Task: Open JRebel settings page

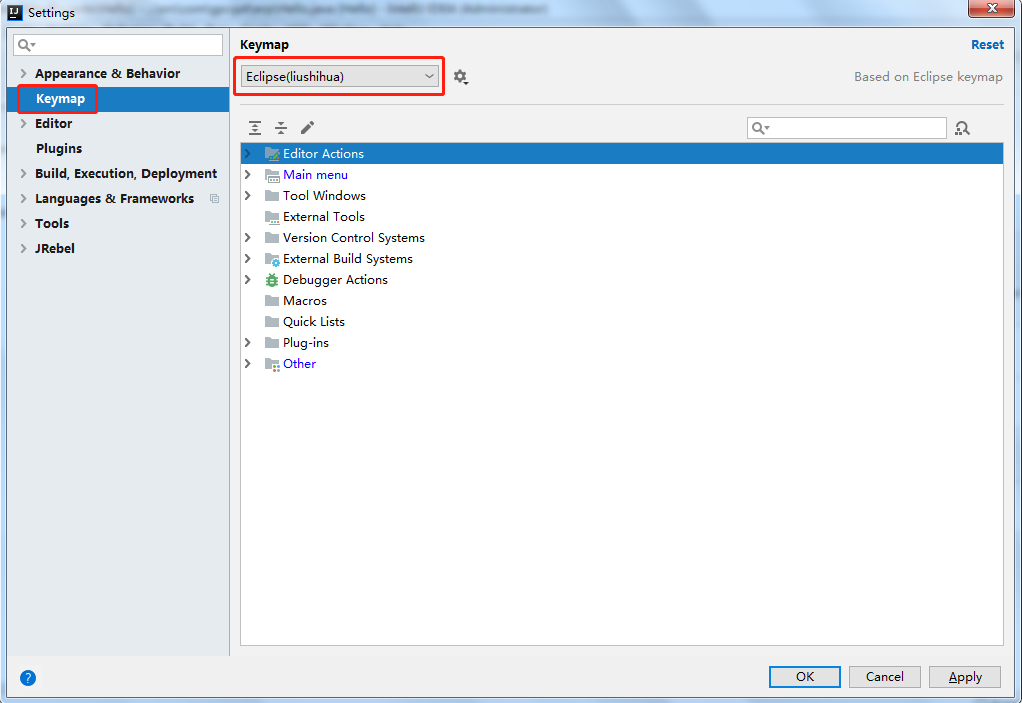Action: (x=55, y=248)
